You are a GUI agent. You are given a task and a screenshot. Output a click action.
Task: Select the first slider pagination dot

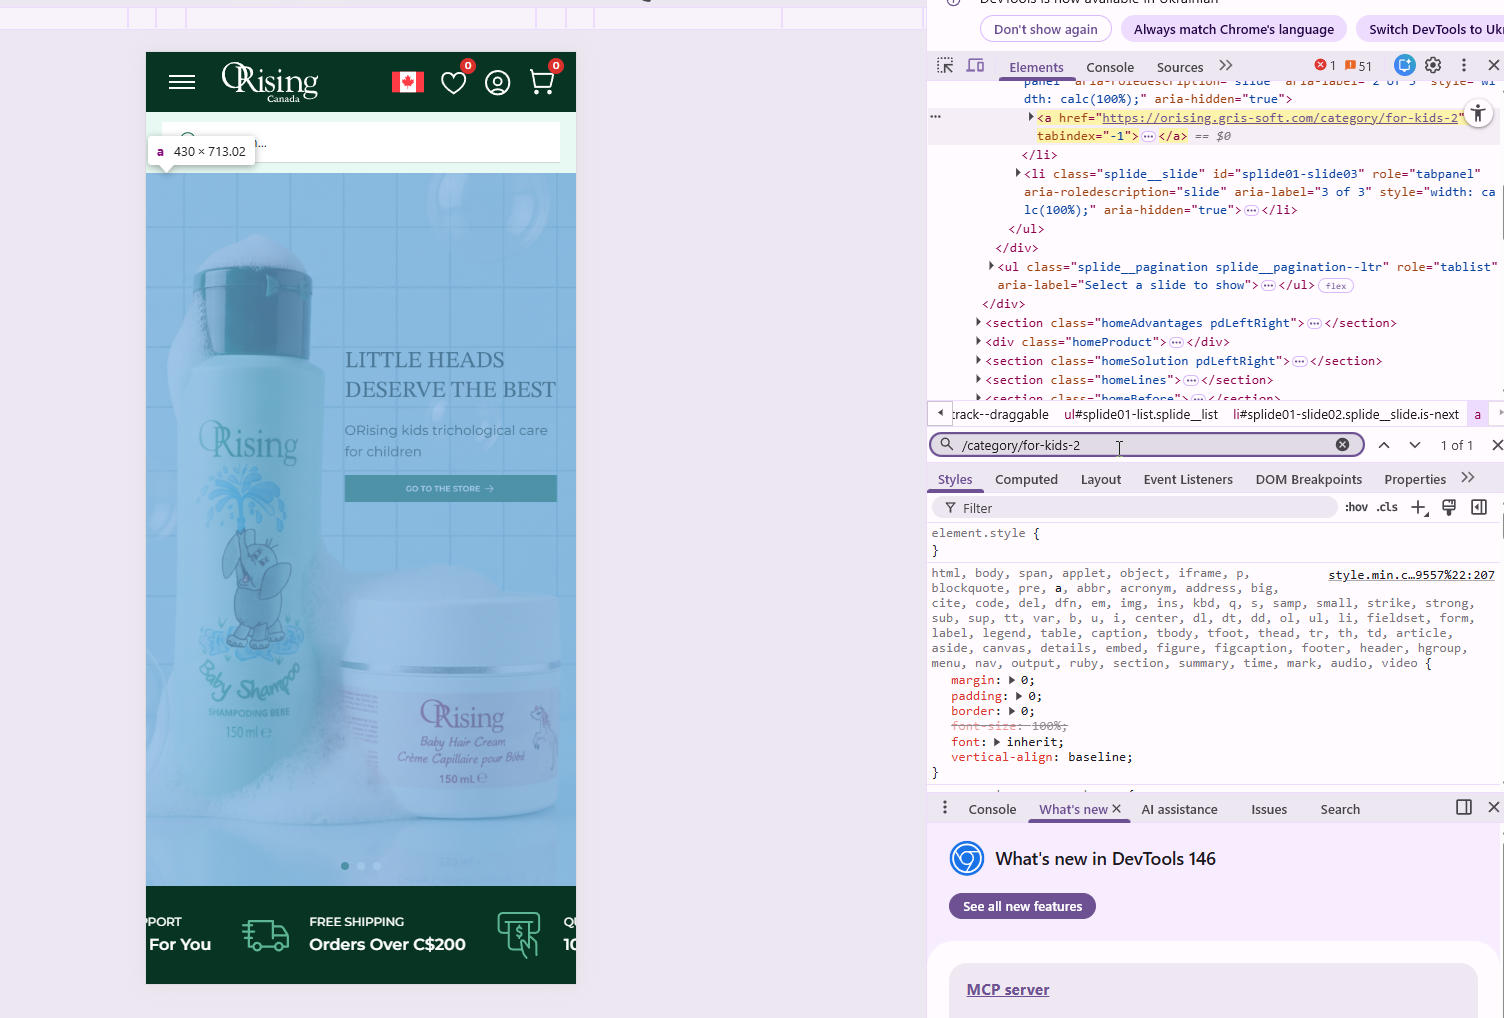pyautogui.click(x=345, y=866)
